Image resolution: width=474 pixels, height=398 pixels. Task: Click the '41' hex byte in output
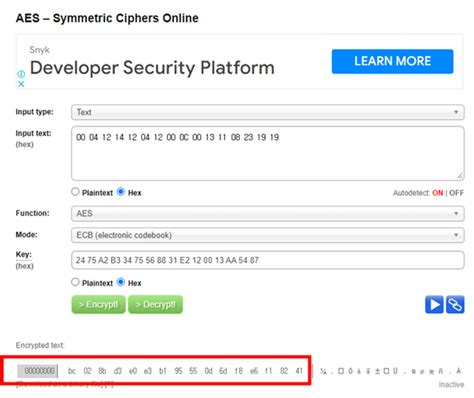(x=299, y=371)
